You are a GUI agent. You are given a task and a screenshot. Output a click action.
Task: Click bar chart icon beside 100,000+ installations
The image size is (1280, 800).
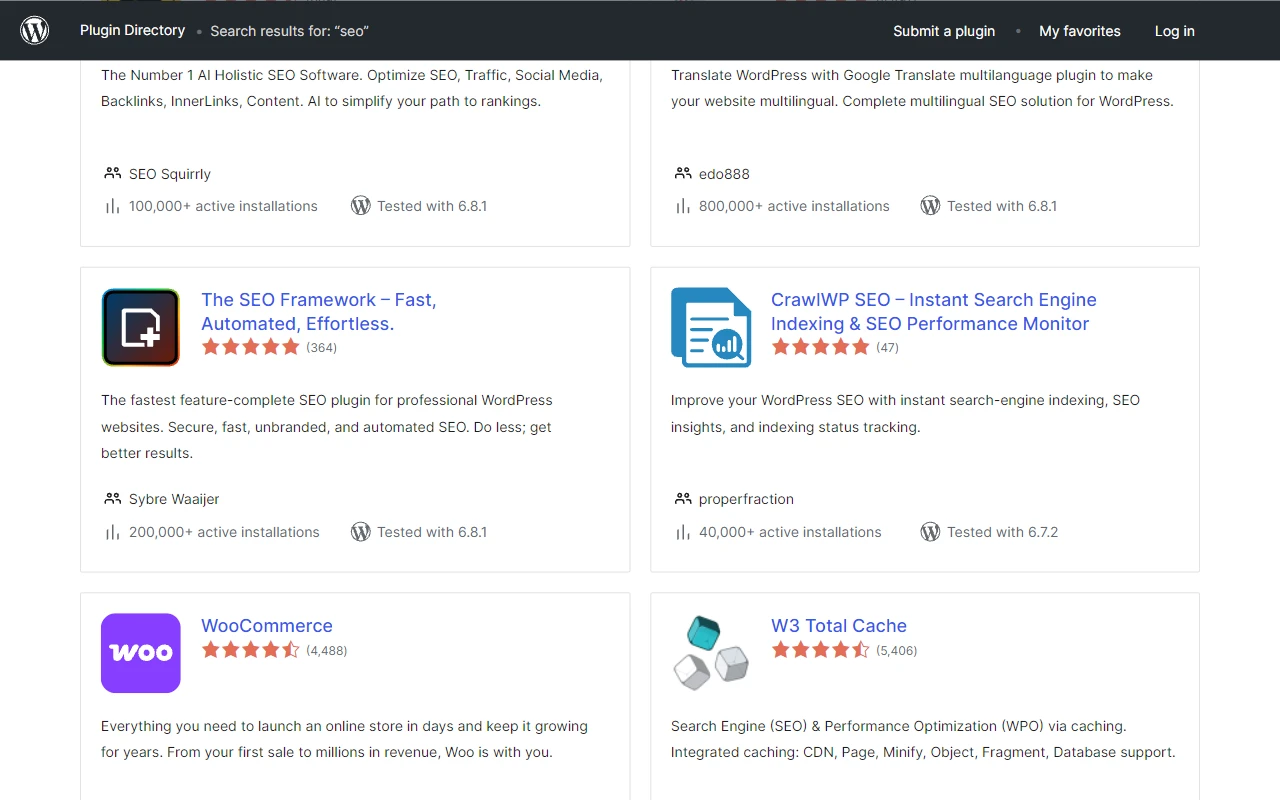pos(112,206)
